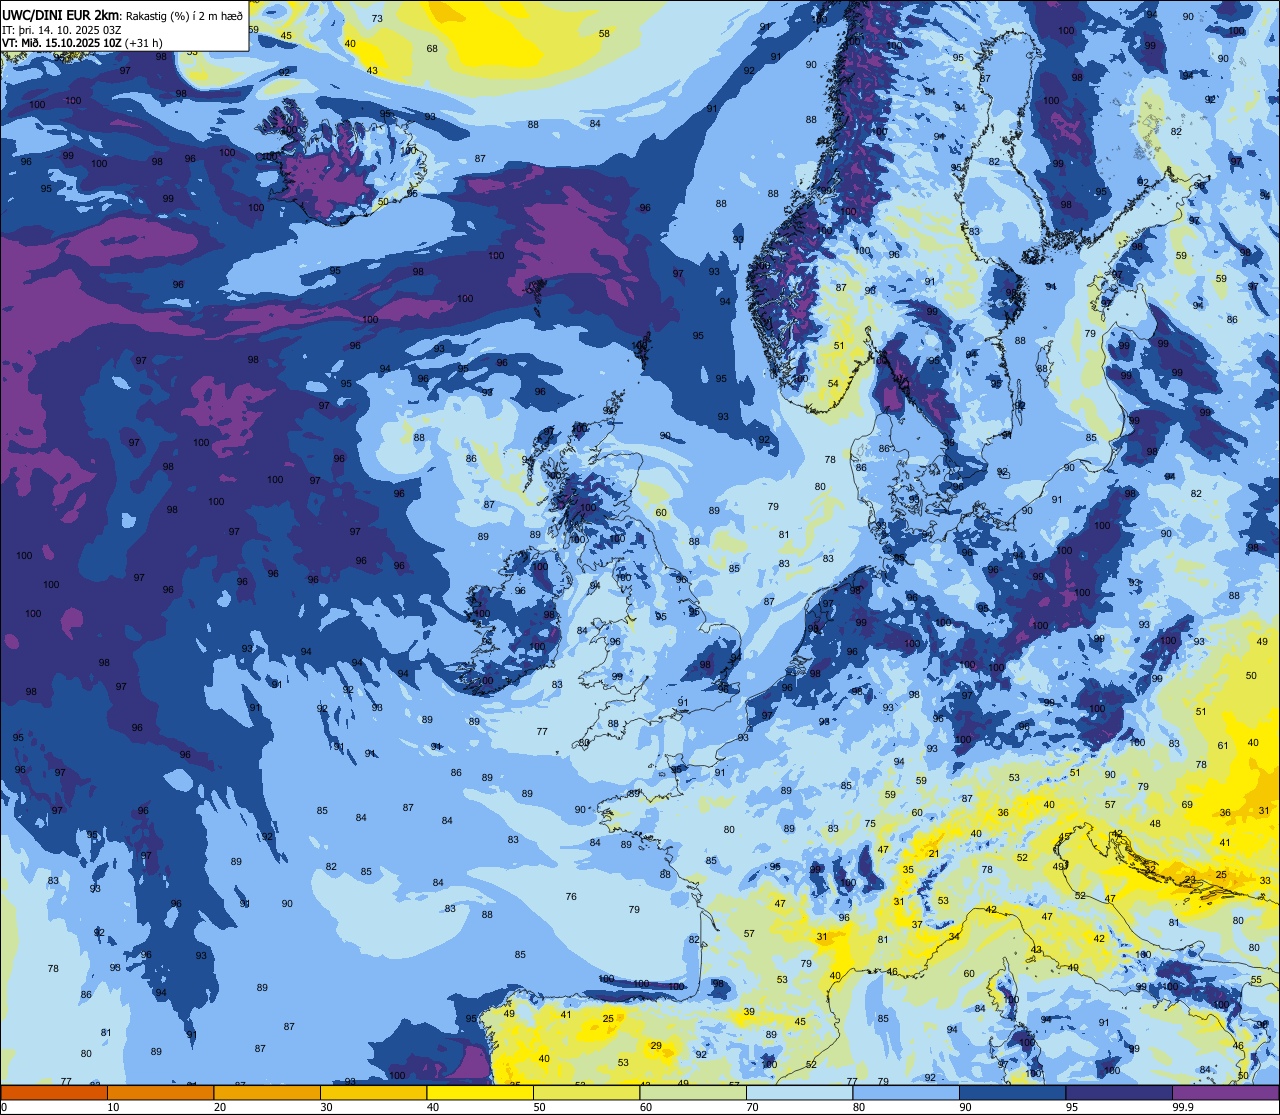Screen dimensions: 1280x1115
Task: Pick the 30–40 golden yellow legend swatch
Action: [x=373, y=1092]
